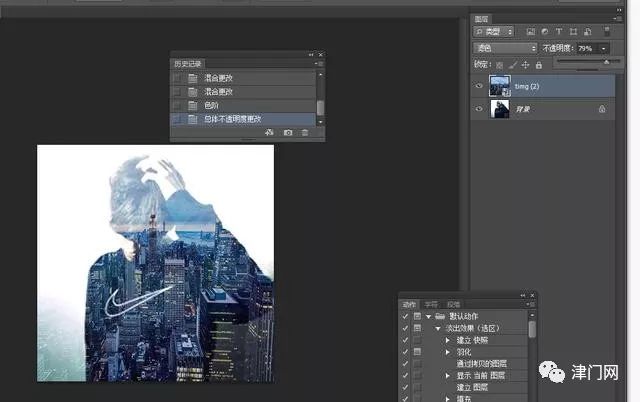Click create new document from state icon
The height and width of the screenshot is (402, 640).
(270, 132)
